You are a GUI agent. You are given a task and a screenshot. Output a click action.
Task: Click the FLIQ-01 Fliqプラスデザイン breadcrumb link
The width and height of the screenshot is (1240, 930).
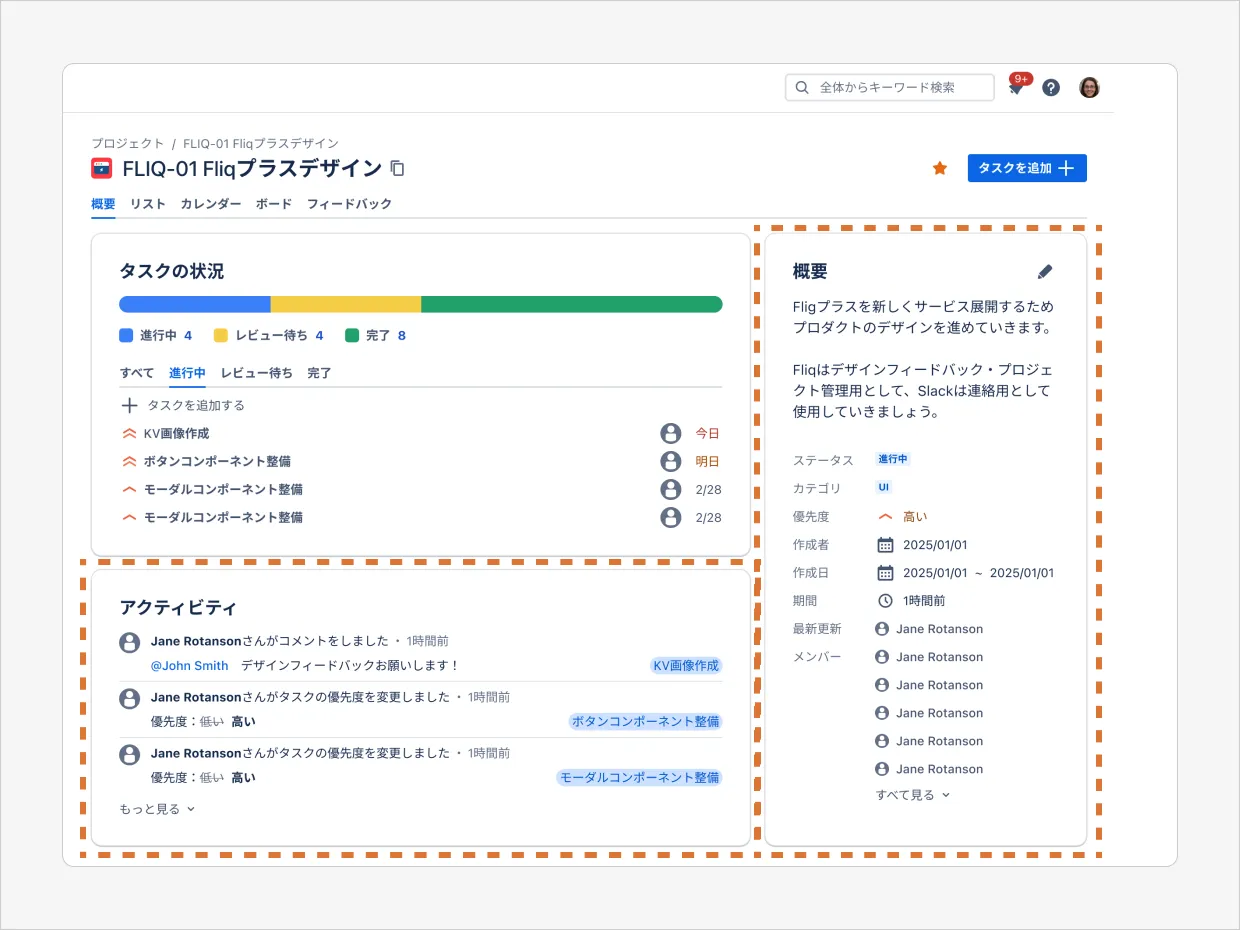[x=261, y=143]
